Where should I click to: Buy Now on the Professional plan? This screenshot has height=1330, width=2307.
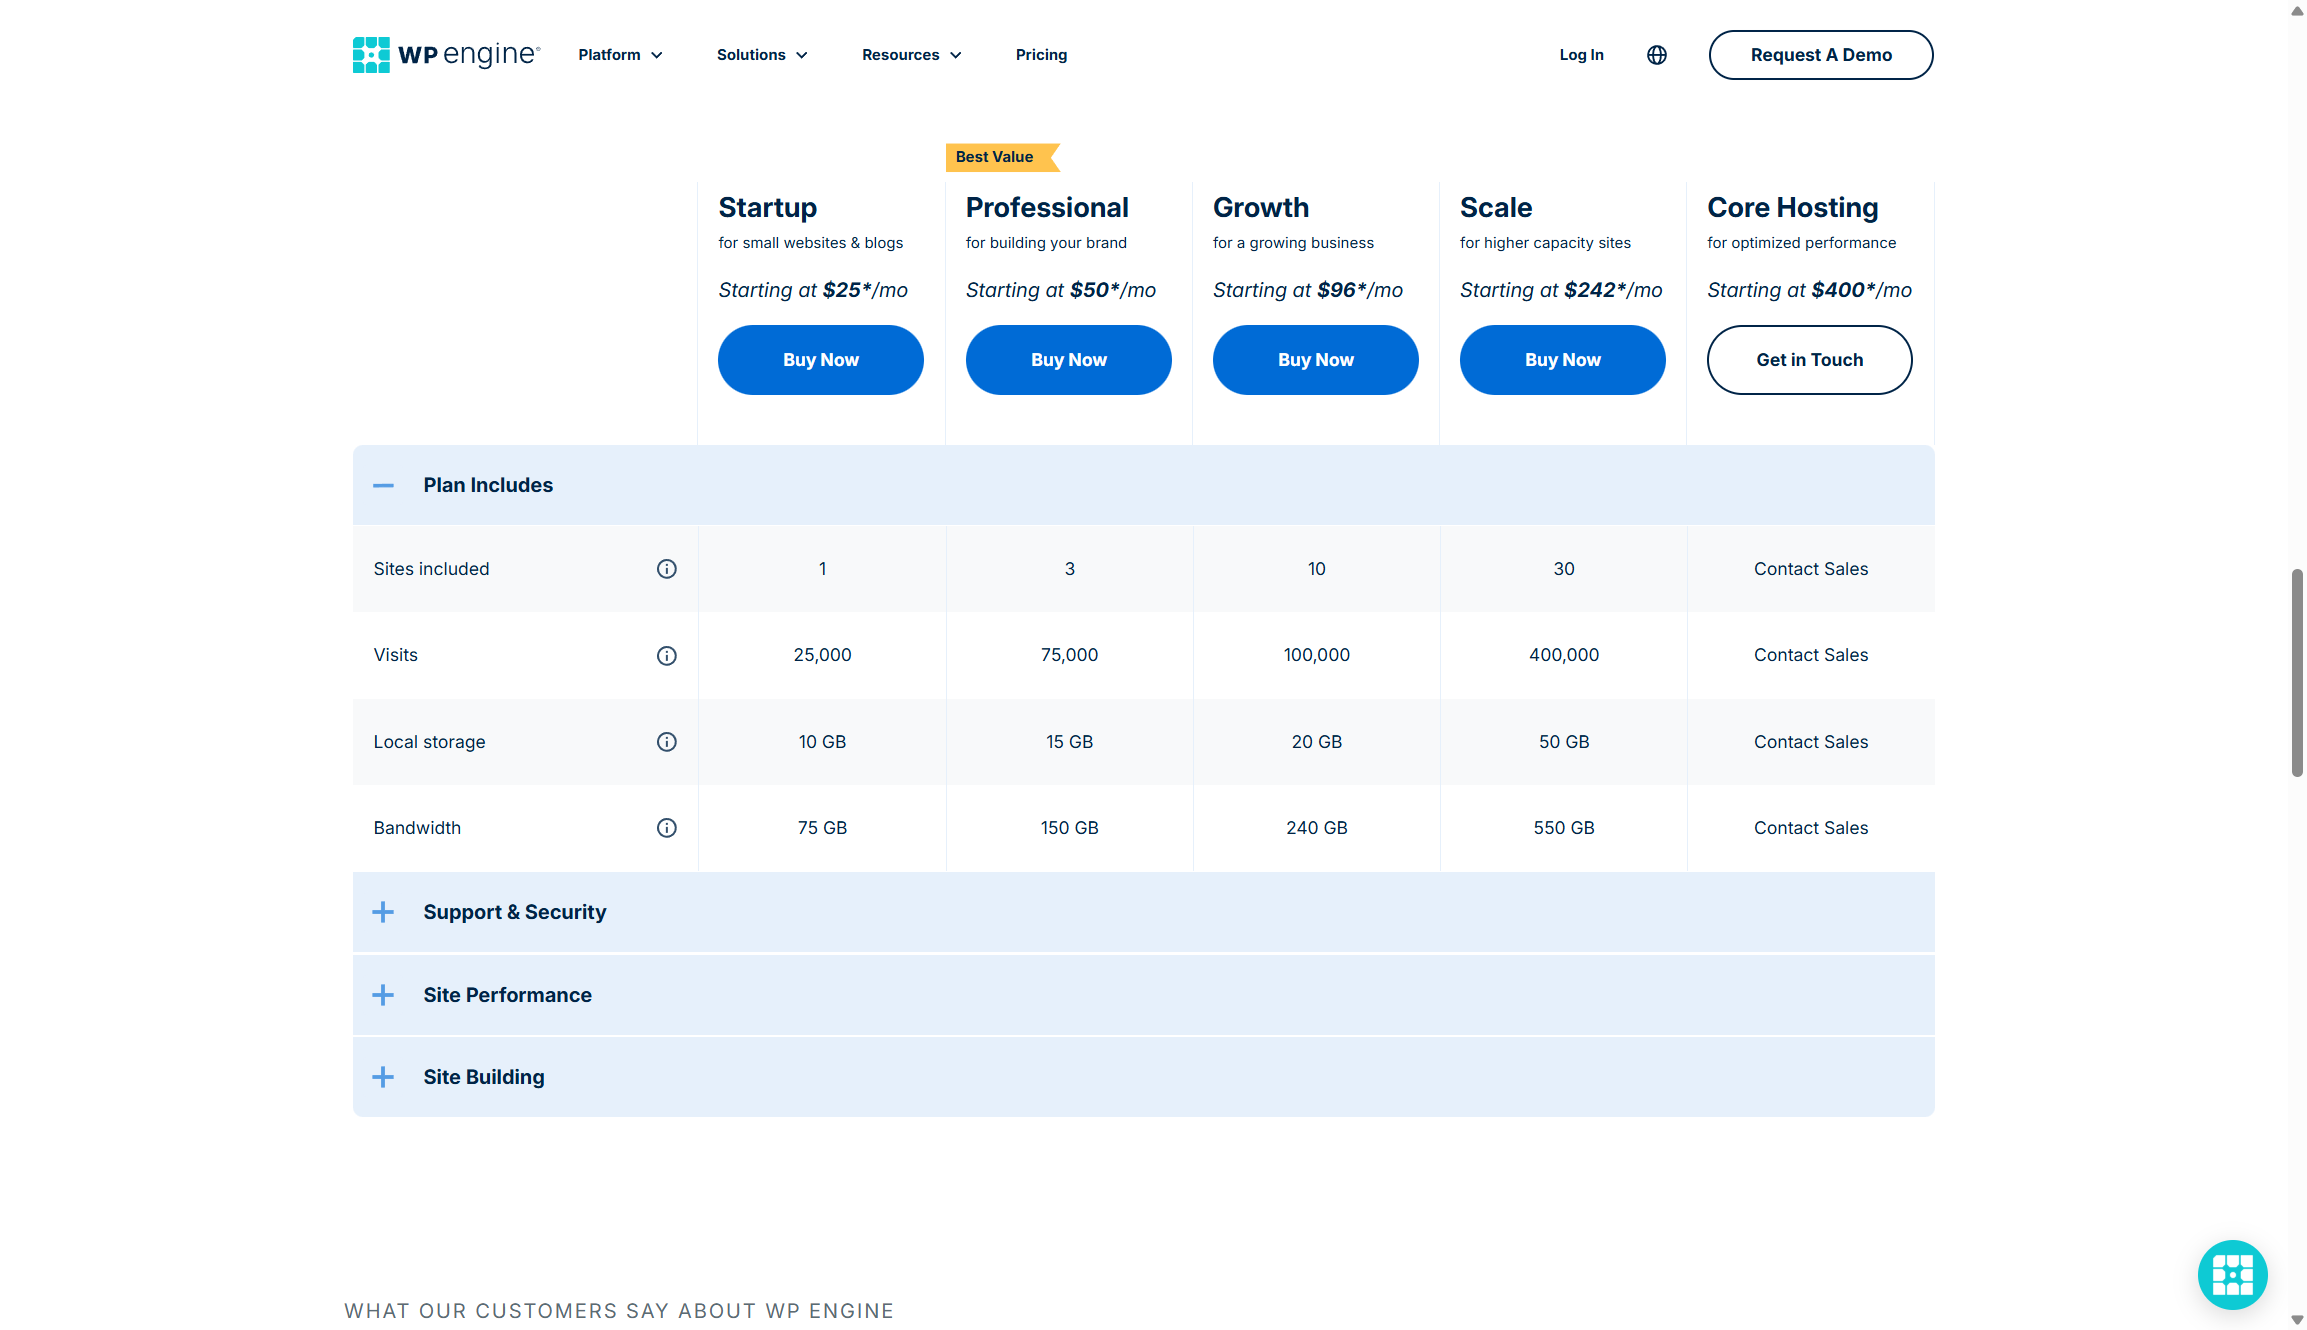[x=1068, y=359]
